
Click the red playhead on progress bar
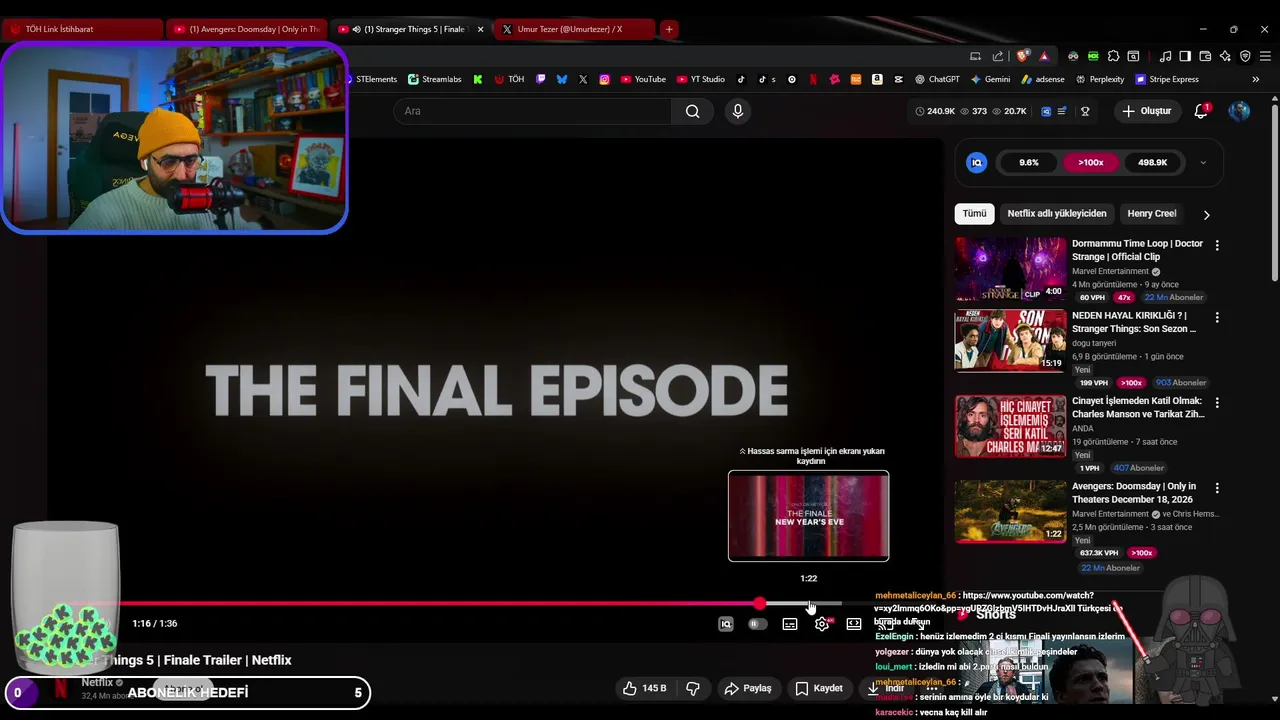(760, 604)
